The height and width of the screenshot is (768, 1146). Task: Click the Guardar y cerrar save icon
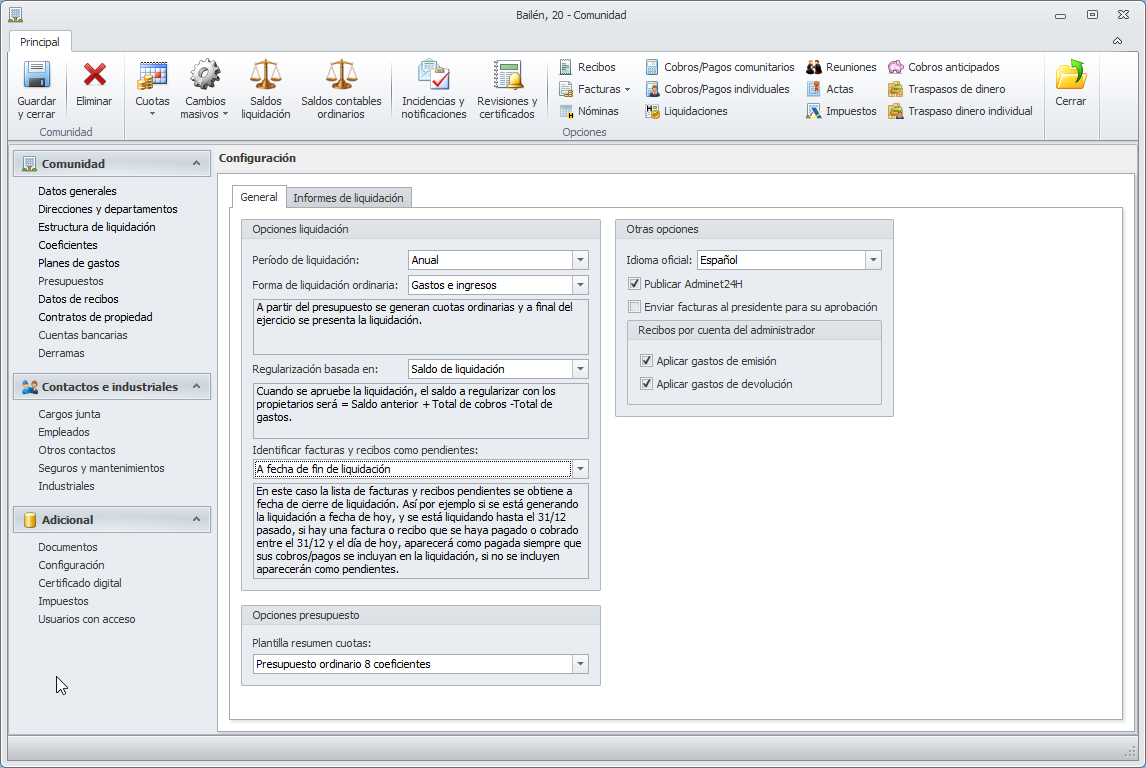point(37,75)
